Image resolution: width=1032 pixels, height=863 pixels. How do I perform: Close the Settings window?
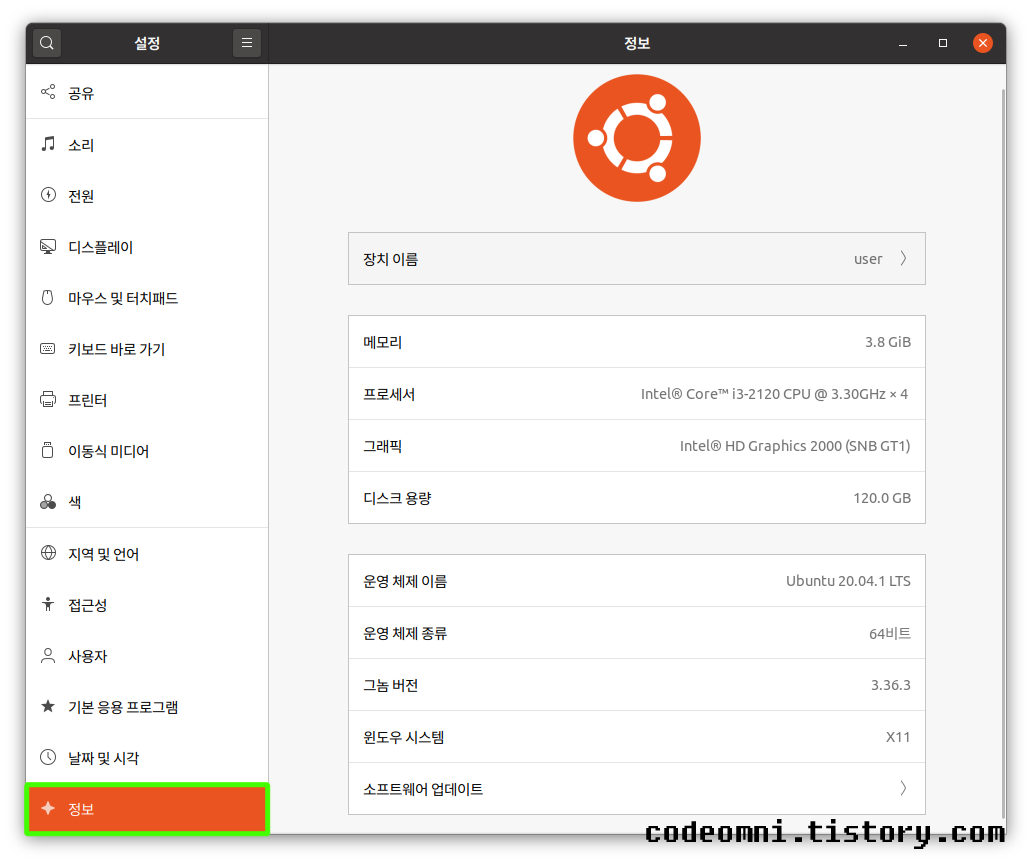(x=983, y=43)
